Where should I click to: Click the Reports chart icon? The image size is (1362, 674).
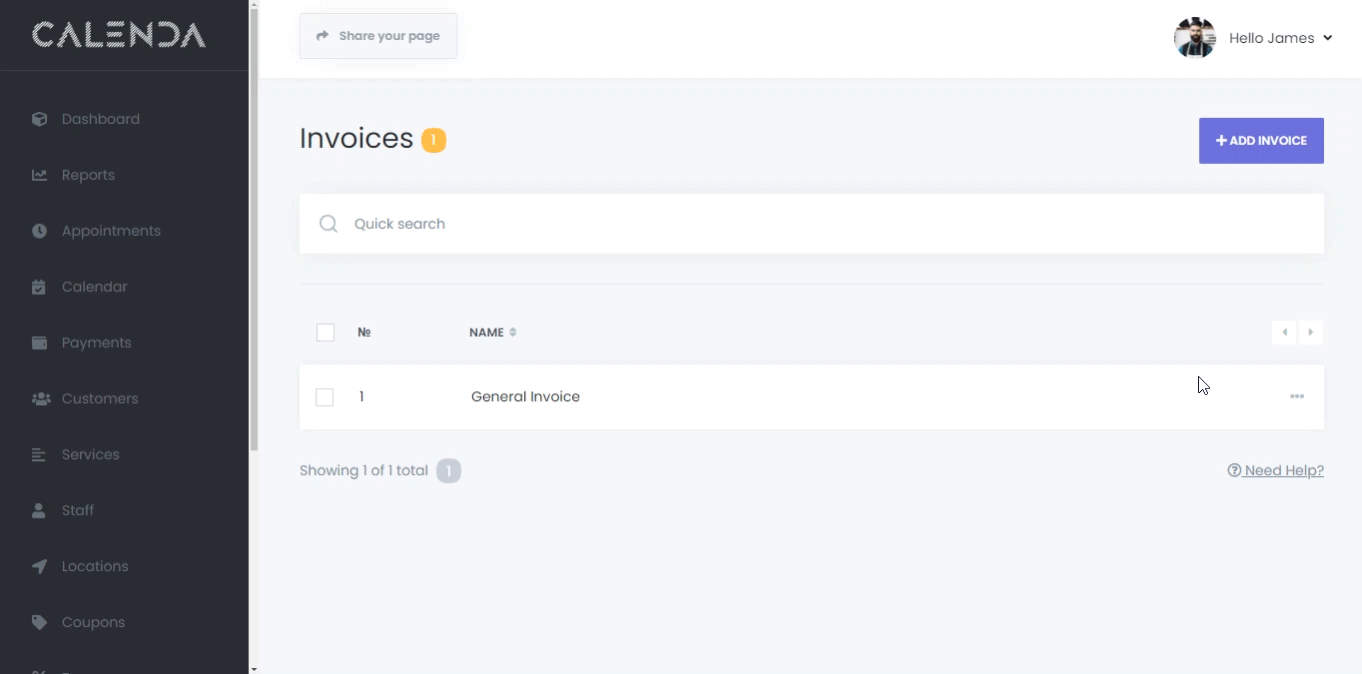coord(39,175)
